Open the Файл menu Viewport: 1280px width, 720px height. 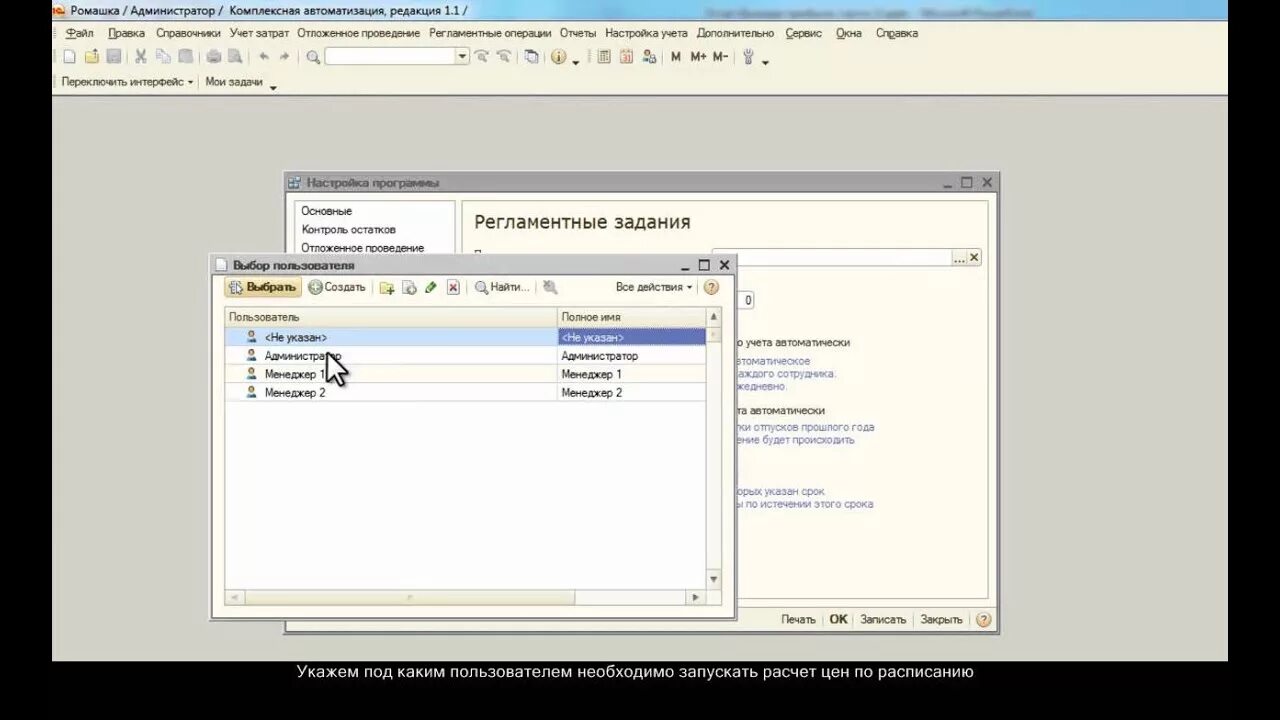pyautogui.click(x=79, y=33)
